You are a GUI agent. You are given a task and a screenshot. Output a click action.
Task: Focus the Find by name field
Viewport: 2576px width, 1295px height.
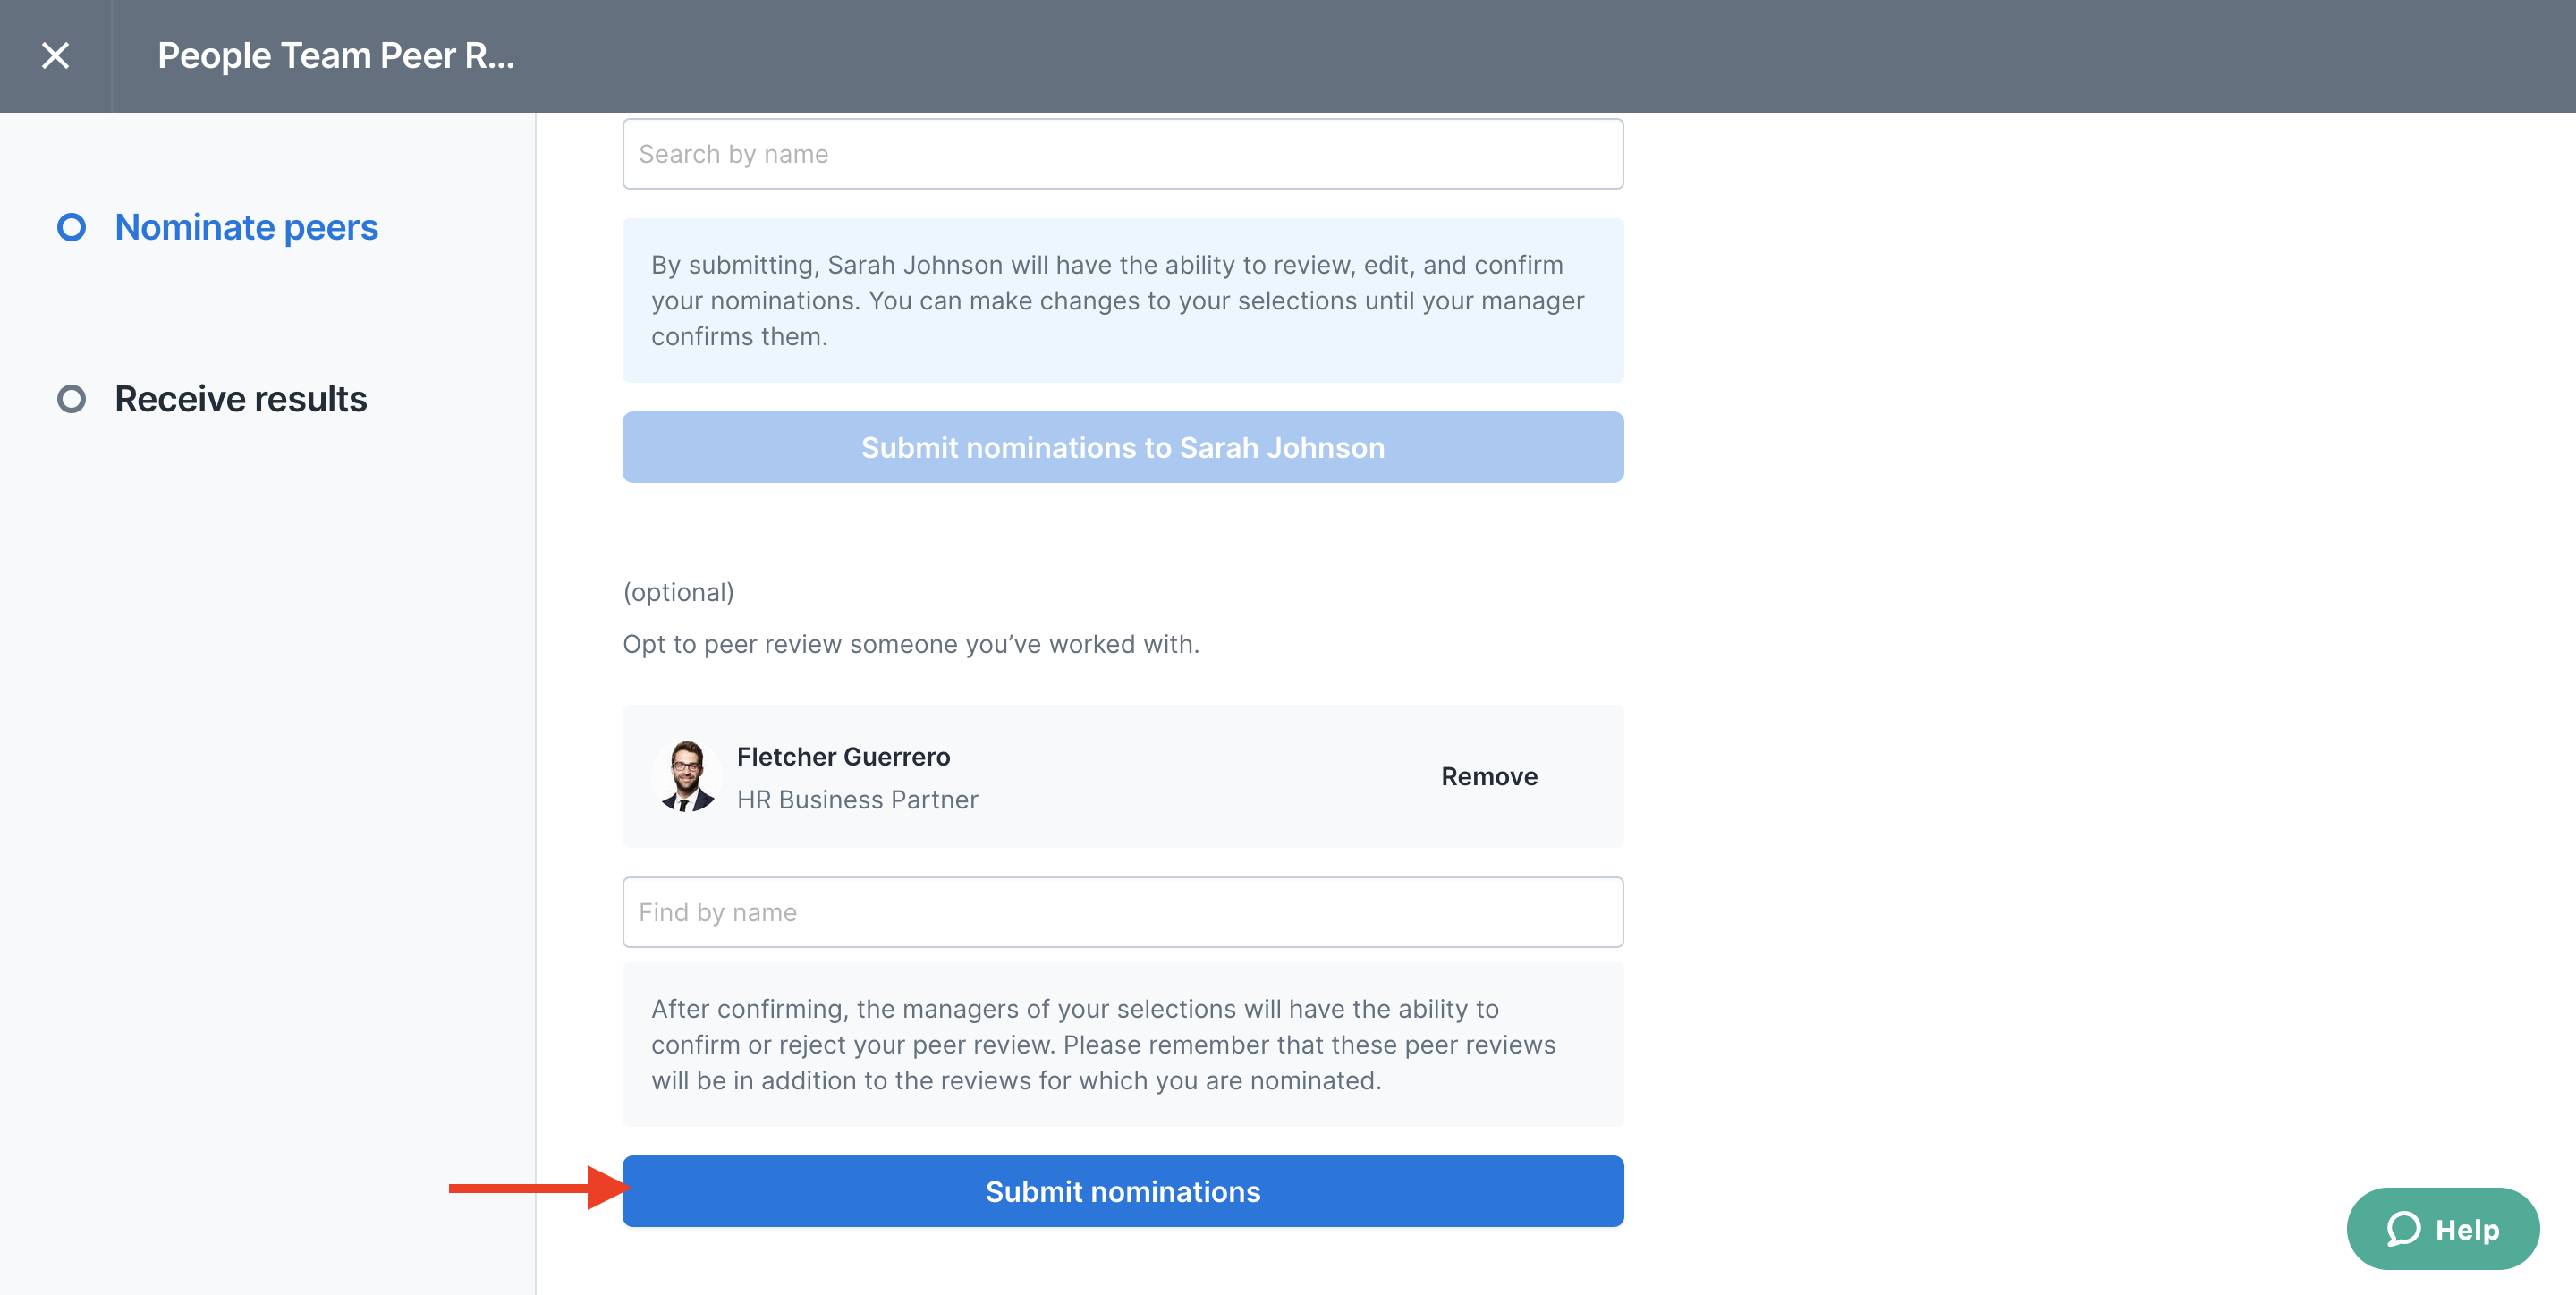click(1122, 911)
